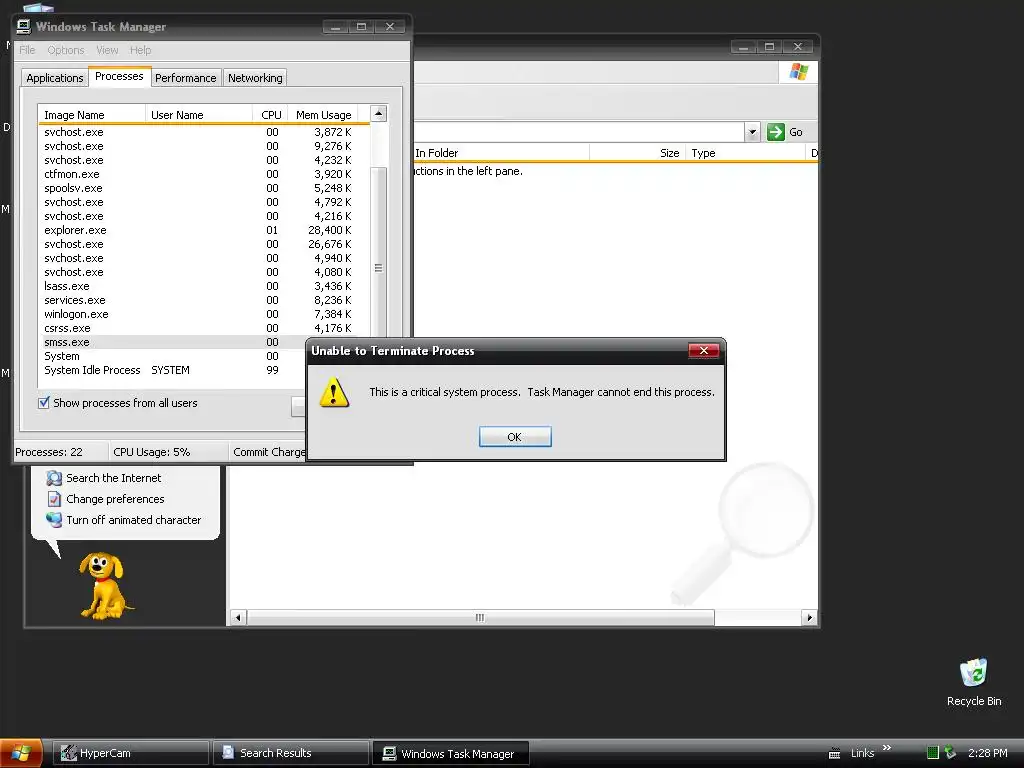
Task: Click the green Go arrow button
Action: pyautogui.click(x=775, y=132)
